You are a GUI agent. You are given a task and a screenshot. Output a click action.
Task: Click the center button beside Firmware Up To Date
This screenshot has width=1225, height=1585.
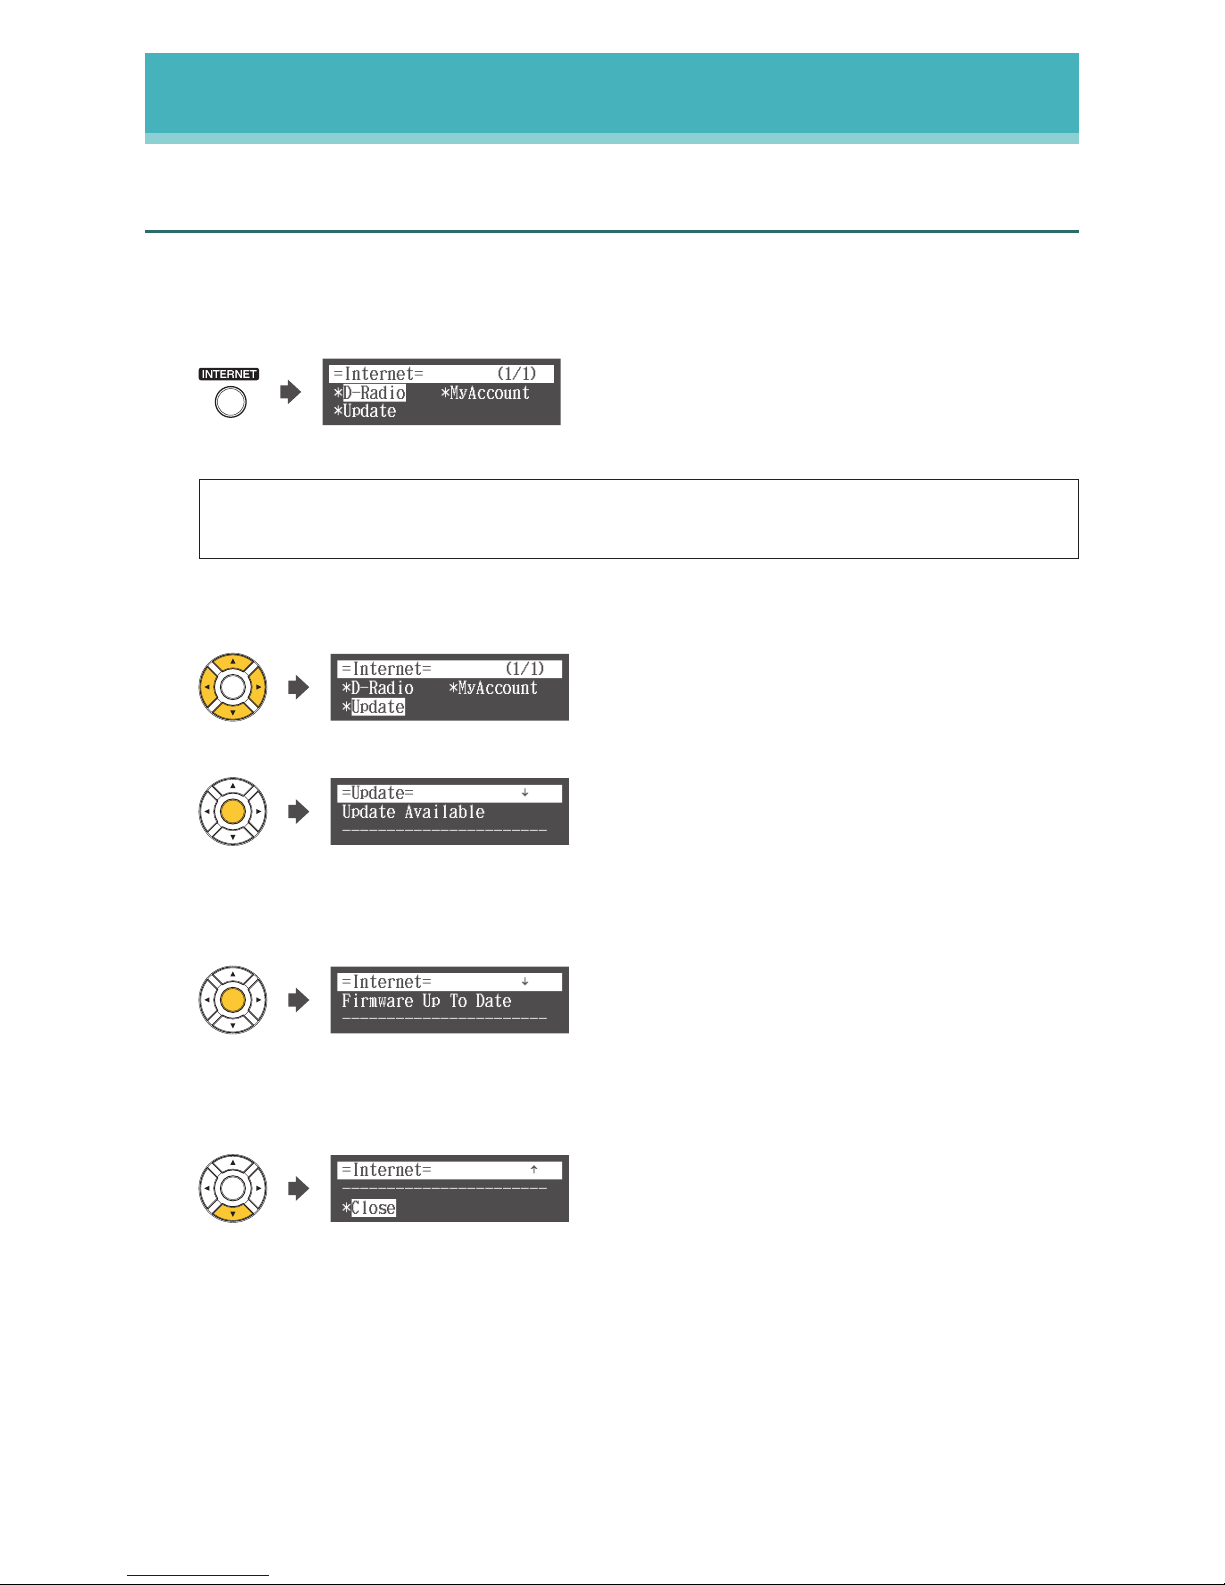point(233,999)
